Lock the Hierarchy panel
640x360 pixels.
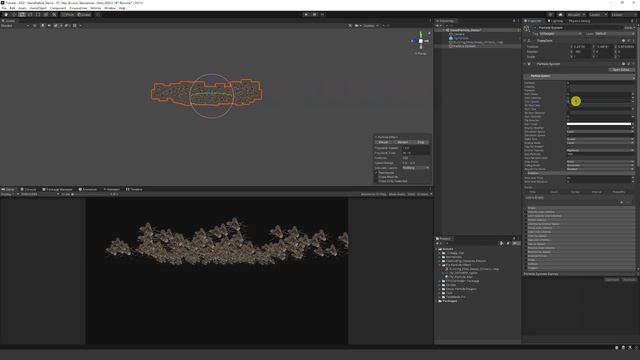[514, 21]
